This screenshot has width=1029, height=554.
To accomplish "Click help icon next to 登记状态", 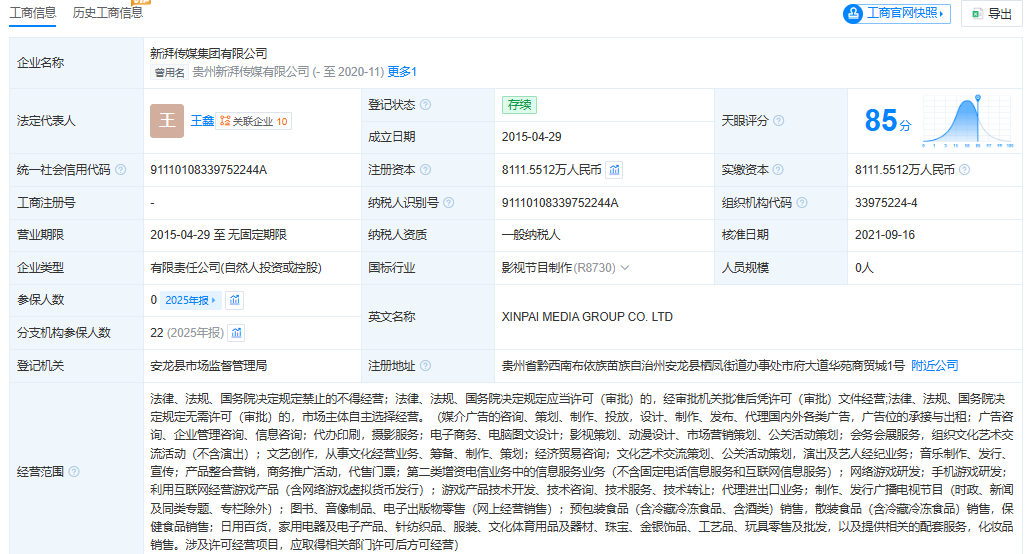I will point(425,104).
